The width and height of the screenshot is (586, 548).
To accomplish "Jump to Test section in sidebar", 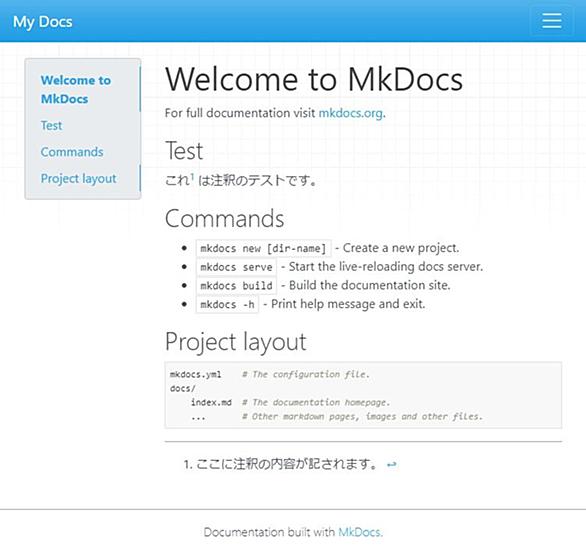I will (x=51, y=125).
